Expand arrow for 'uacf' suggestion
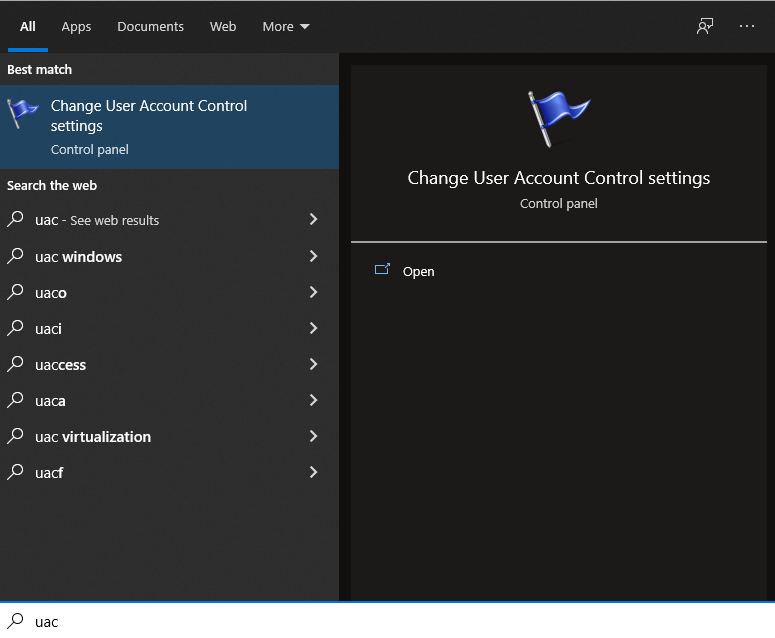 313,472
